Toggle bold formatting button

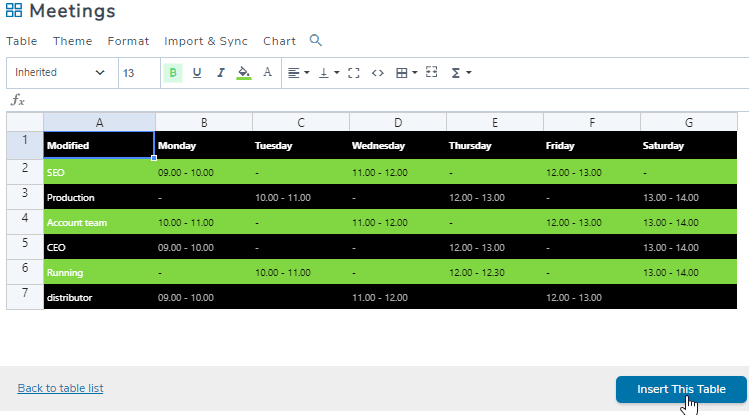coord(173,73)
